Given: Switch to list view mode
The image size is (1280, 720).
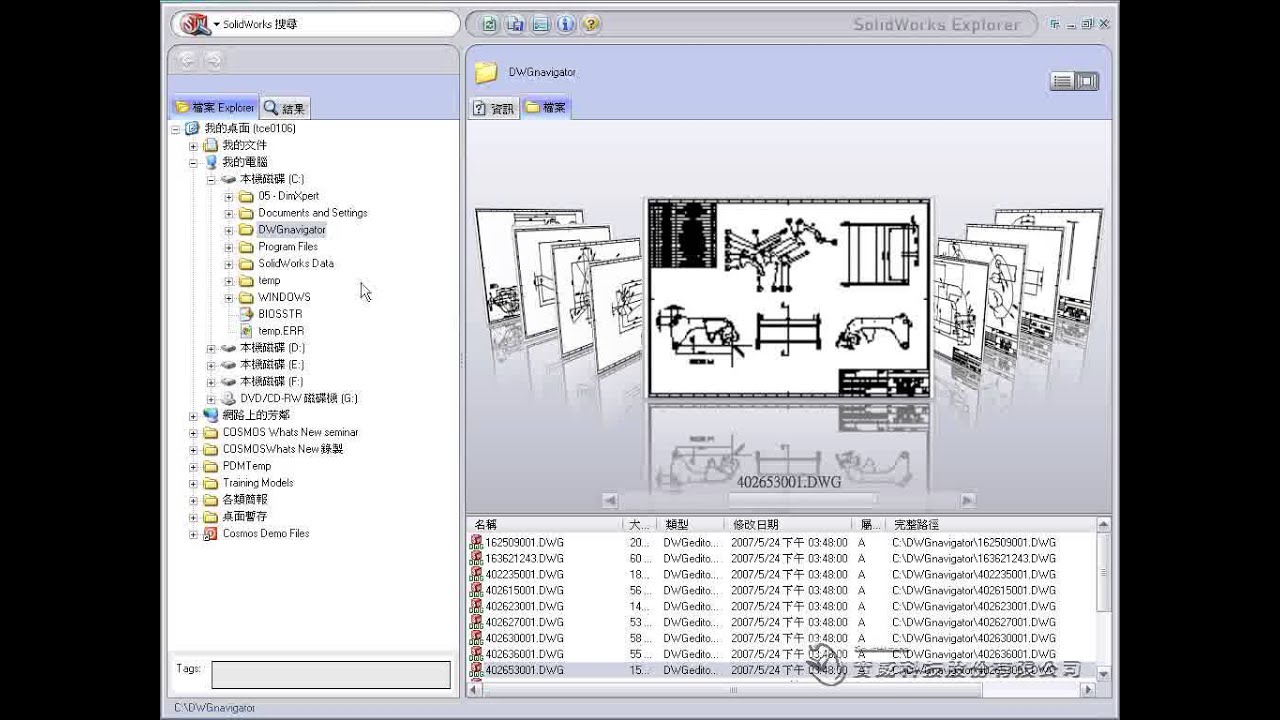Looking at the screenshot, I should click(x=1063, y=81).
